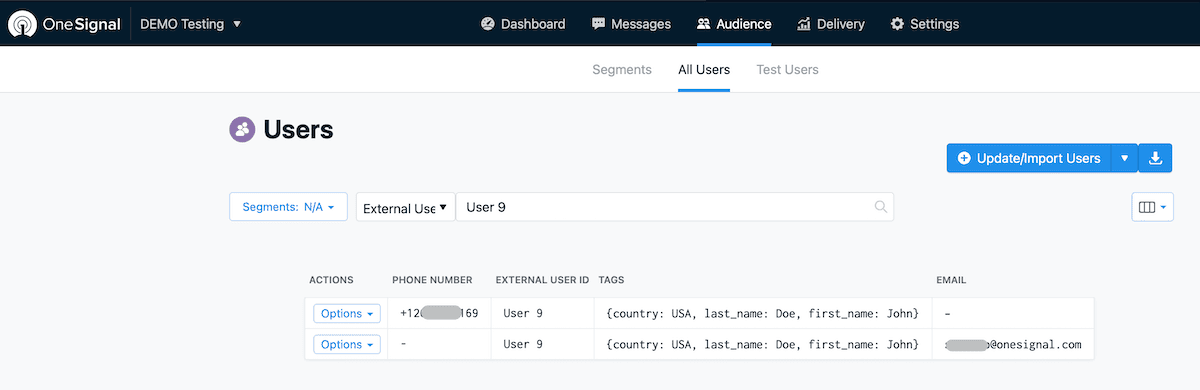
Task: Click the Update/Import Users button
Action: [1029, 158]
